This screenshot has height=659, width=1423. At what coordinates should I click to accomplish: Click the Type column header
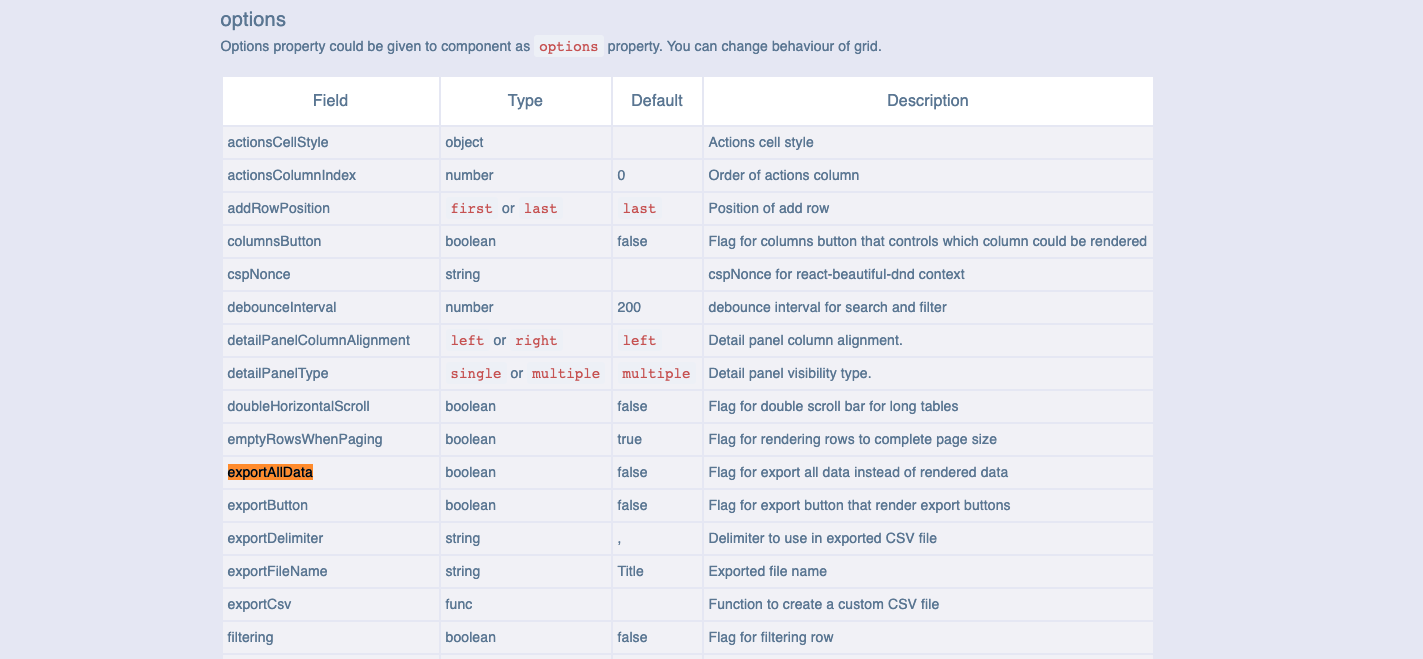pos(524,100)
